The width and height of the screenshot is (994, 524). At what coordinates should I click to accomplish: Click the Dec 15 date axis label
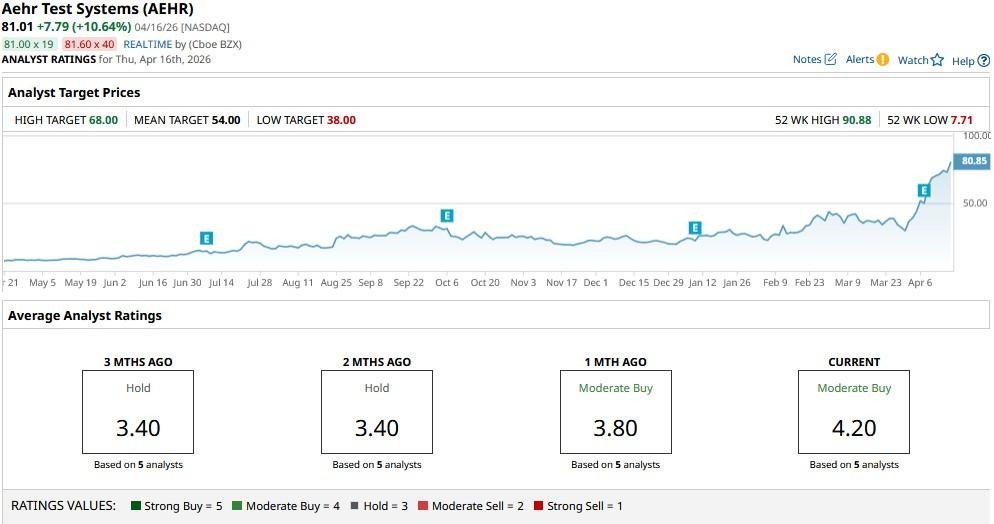634,283
